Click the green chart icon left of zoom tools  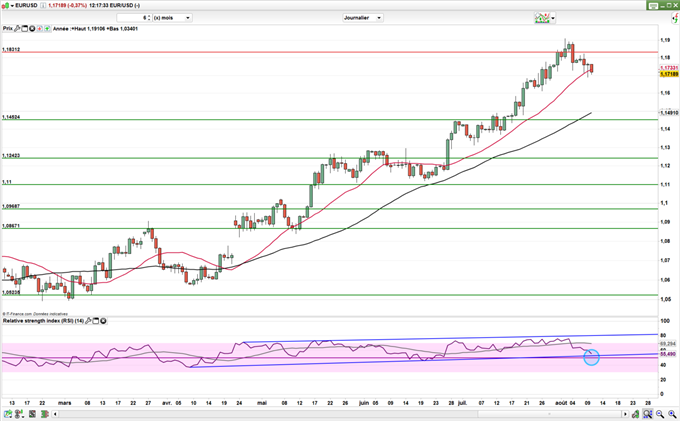tap(635, 414)
